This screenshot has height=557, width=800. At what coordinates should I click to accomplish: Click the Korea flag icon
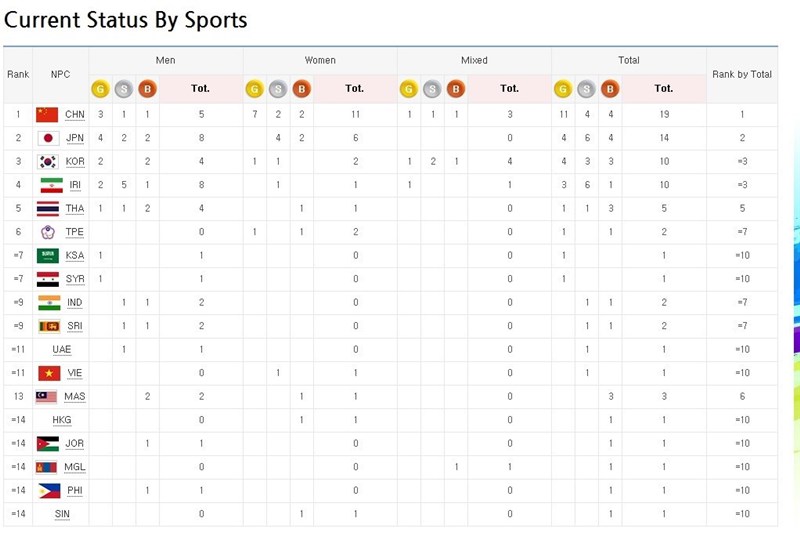48,162
